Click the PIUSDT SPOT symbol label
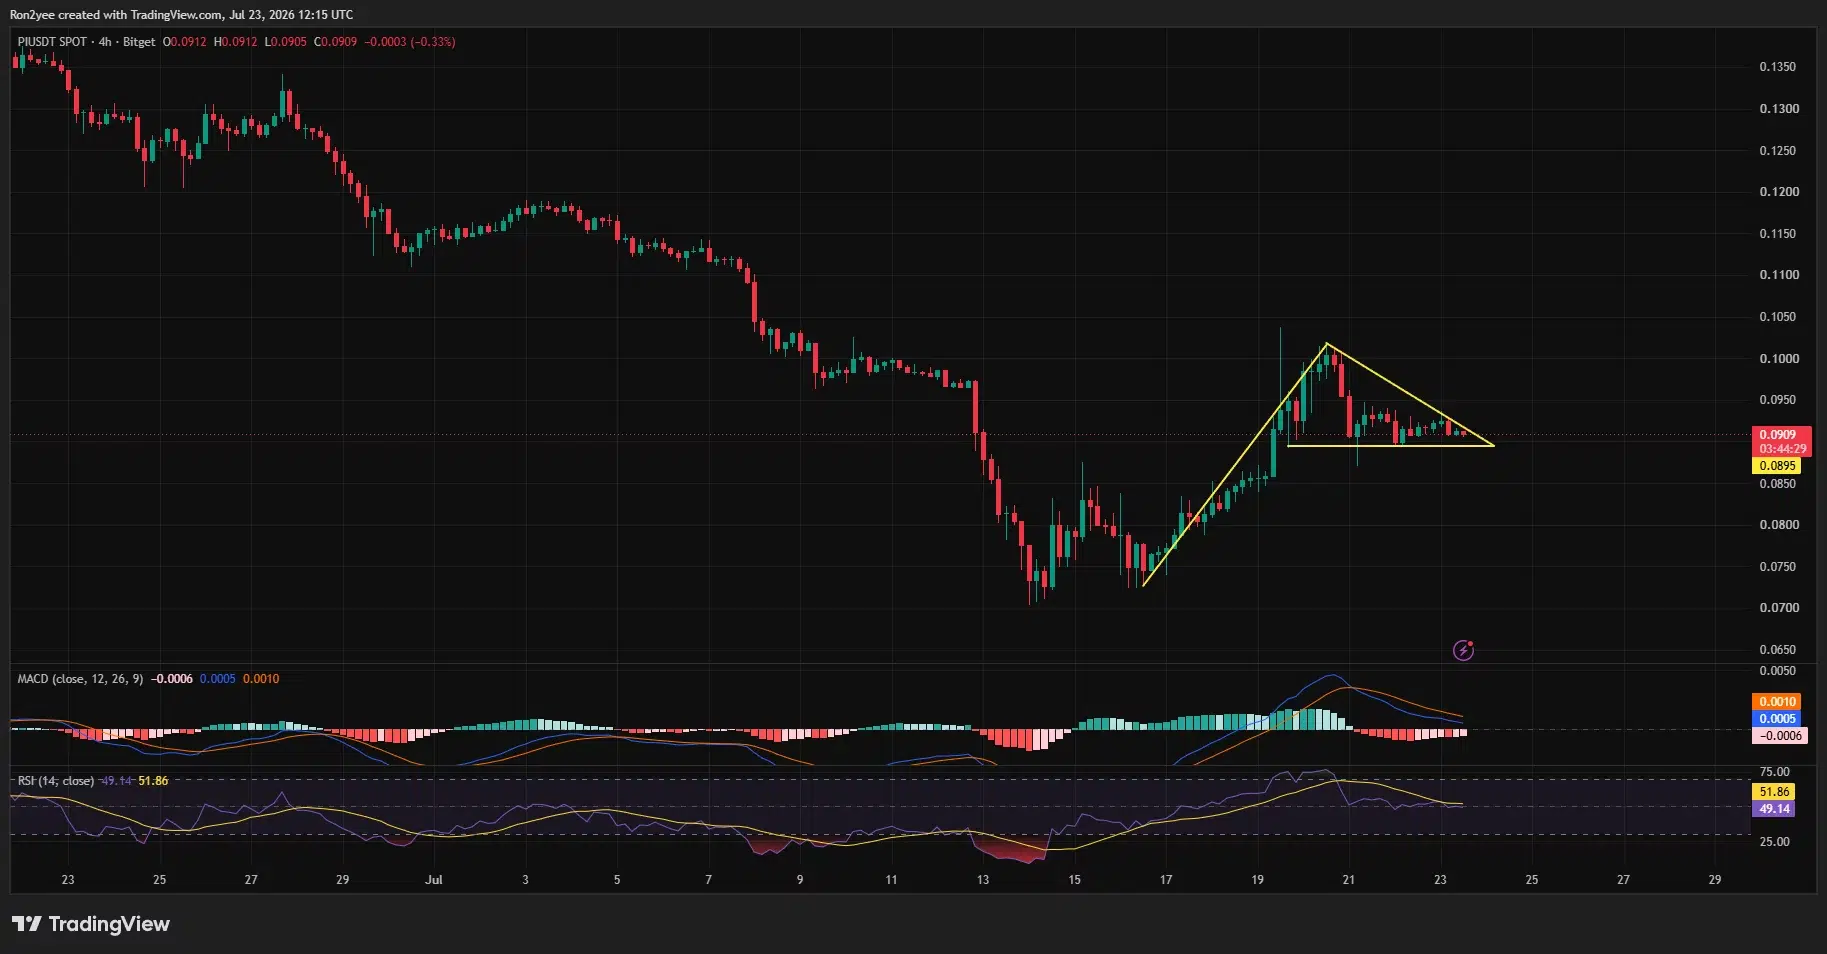This screenshot has height=954, width=1827. click(52, 42)
